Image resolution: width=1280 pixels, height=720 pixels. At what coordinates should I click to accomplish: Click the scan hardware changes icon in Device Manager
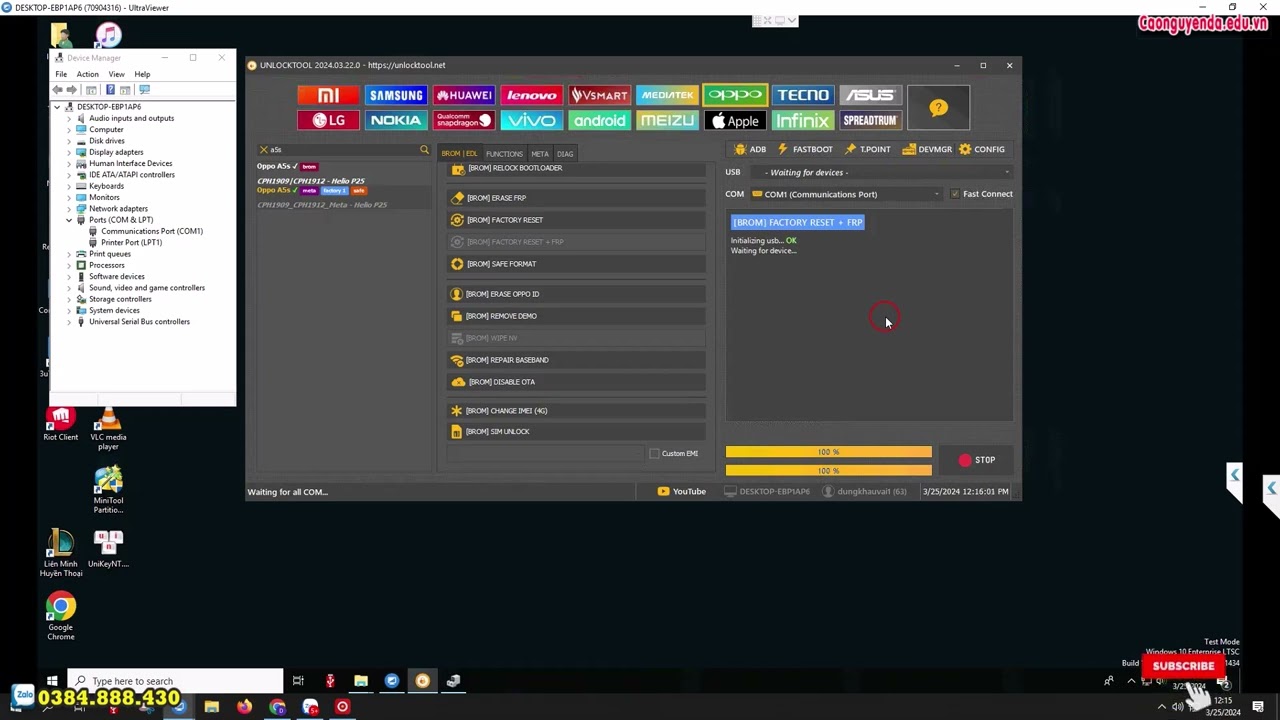[x=144, y=90]
